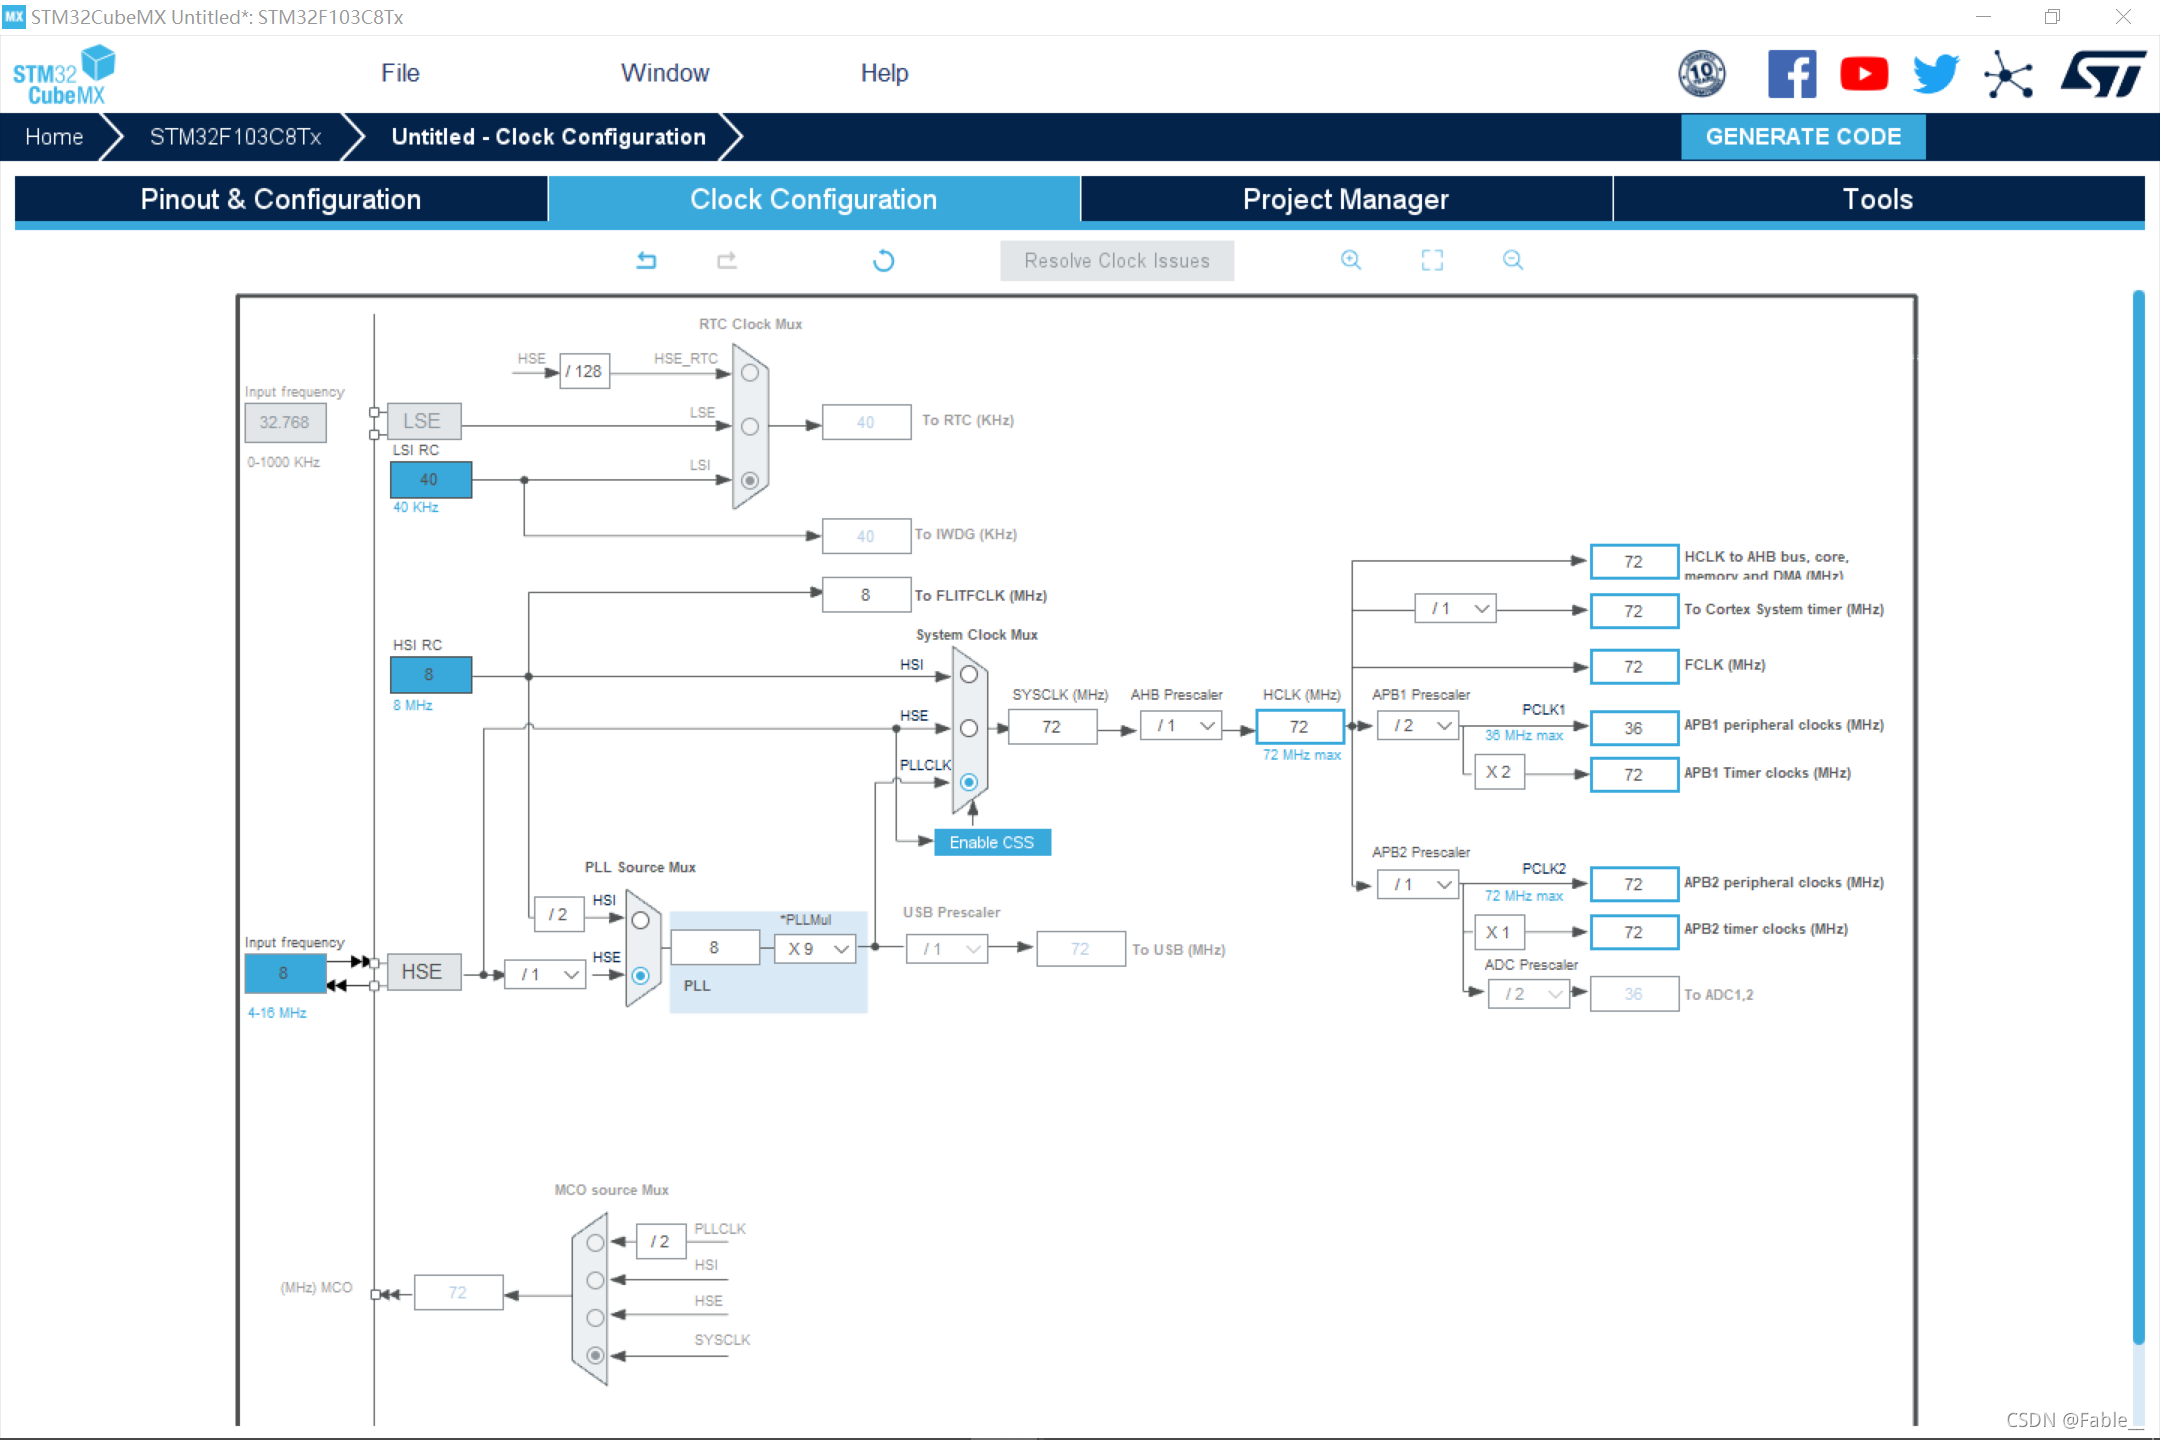Click Resolve Clock Issues button
Image resolution: width=2160 pixels, height=1440 pixels.
pyautogui.click(x=1117, y=261)
